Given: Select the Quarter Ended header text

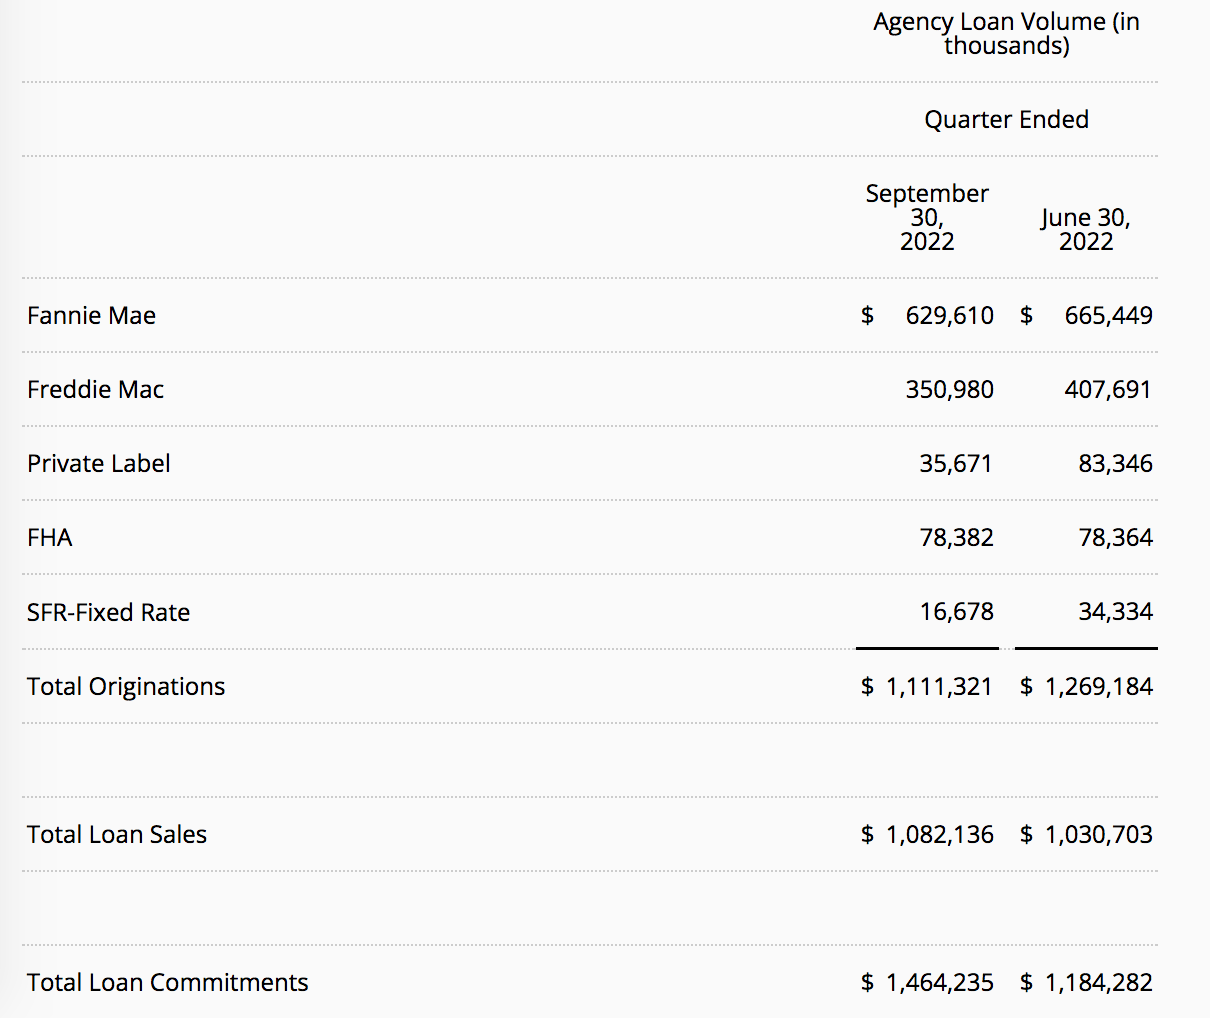Looking at the screenshot, I should (x=1006, y=120).
